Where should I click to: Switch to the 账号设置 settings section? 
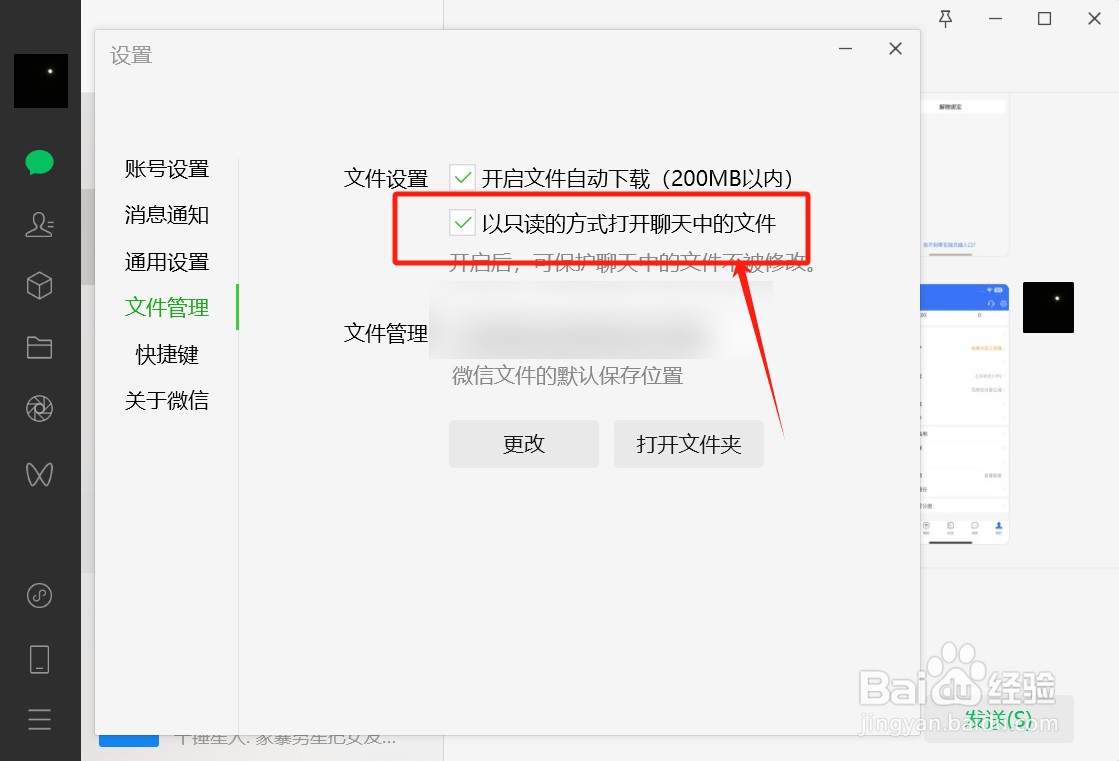point(166,169)
